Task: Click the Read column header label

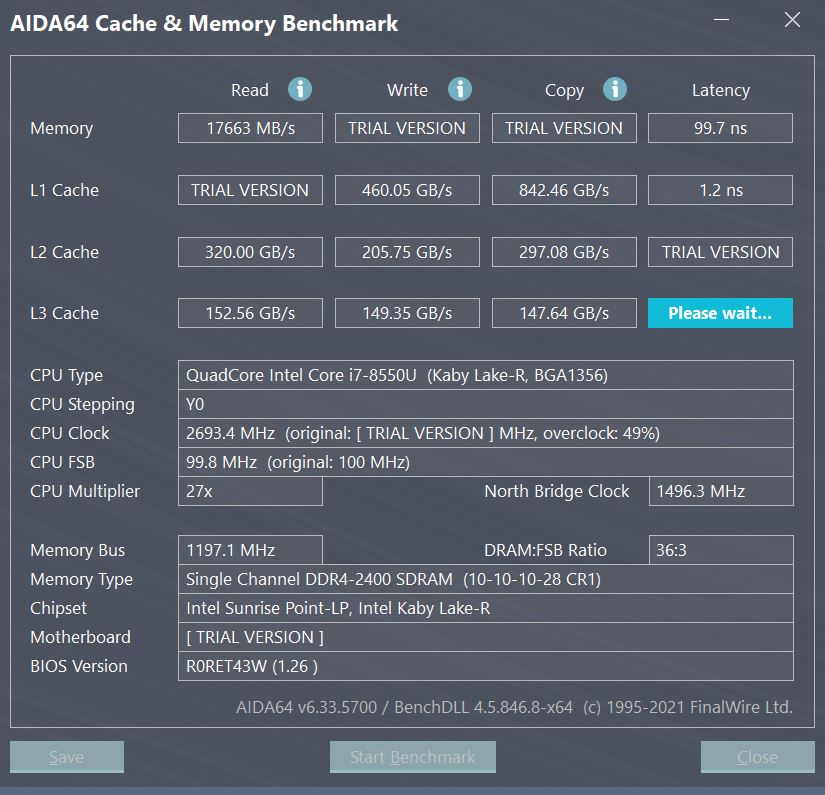Action: (250, 90)
